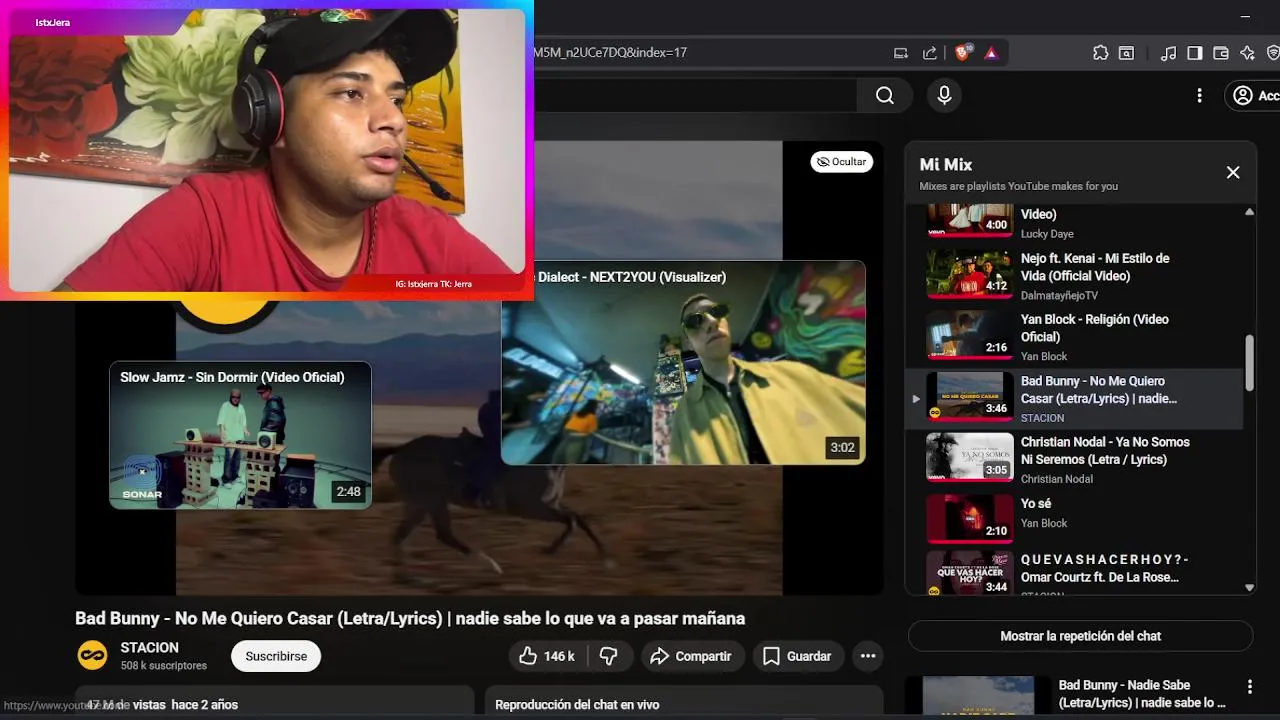Play Yo sé by Yan Block
This screenshot has width=1280, height=720.
tap(1074, 518)
